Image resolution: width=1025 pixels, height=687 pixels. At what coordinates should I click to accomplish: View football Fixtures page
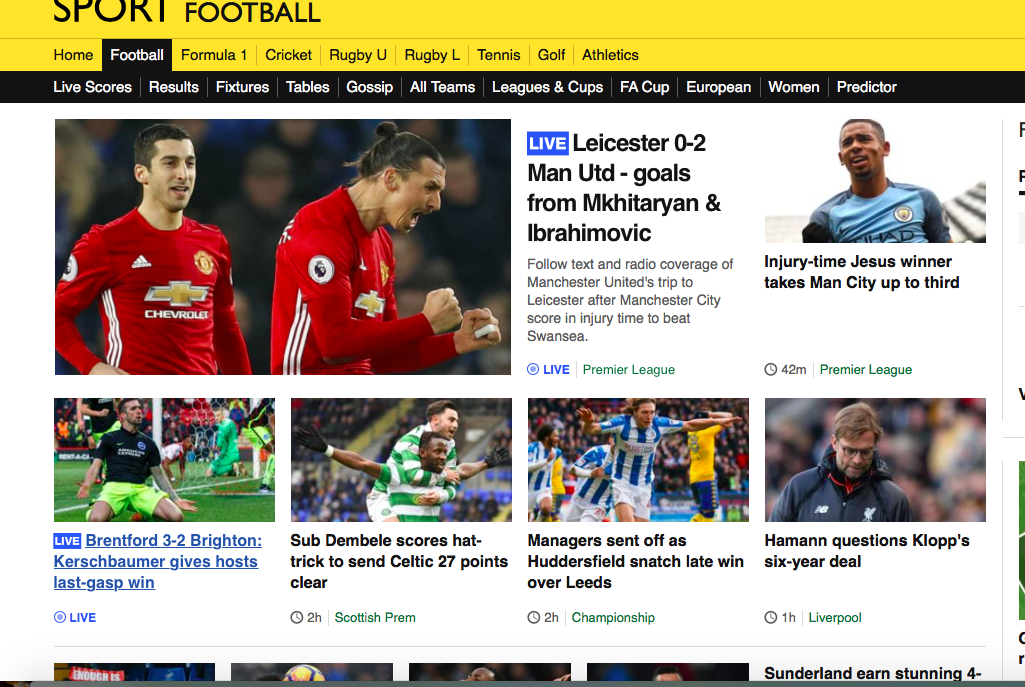[x=243, y=87]
